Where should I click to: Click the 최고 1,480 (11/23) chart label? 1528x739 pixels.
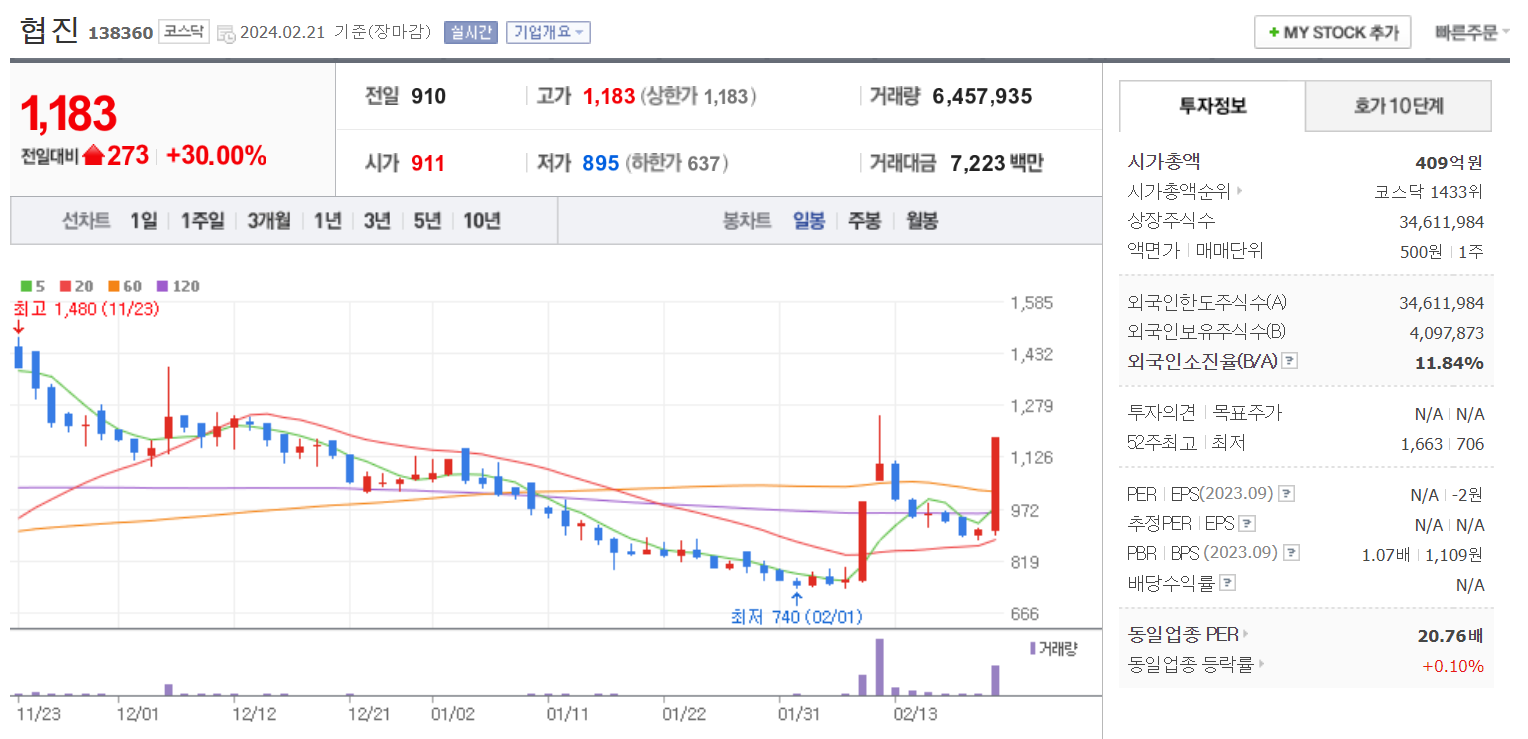coord(86,309)
